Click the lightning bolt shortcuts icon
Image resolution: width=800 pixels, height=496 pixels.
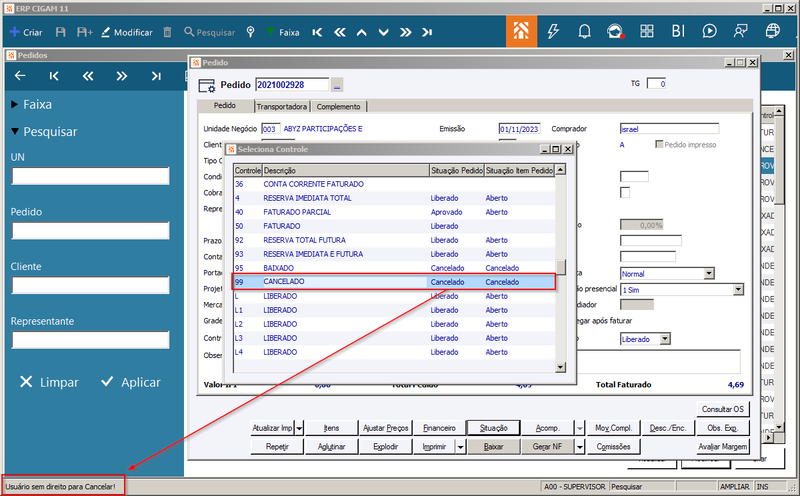click(x=553, y=32)
